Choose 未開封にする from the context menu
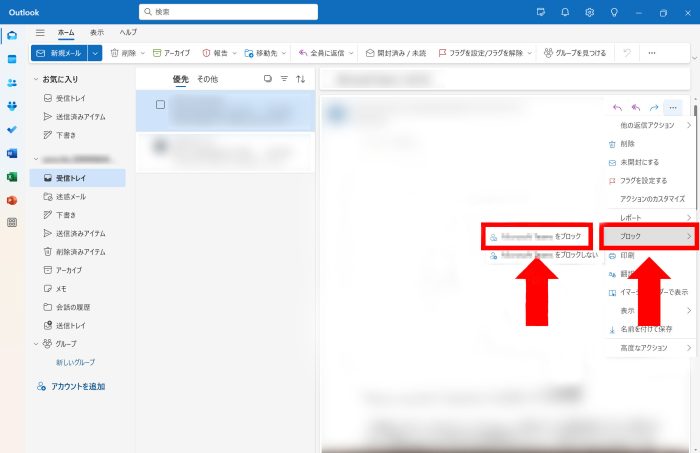 tap(640, 162)
